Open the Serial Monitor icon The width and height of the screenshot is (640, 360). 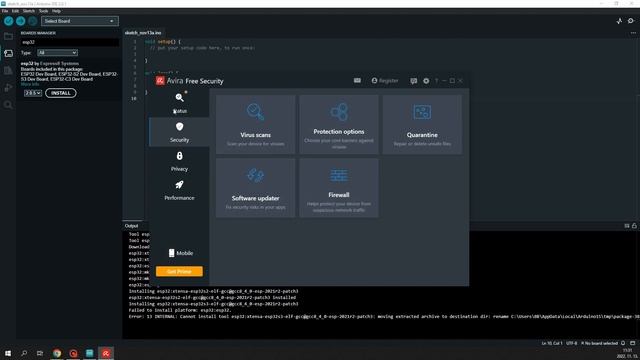pyautogui.click(x=631, y=21)
